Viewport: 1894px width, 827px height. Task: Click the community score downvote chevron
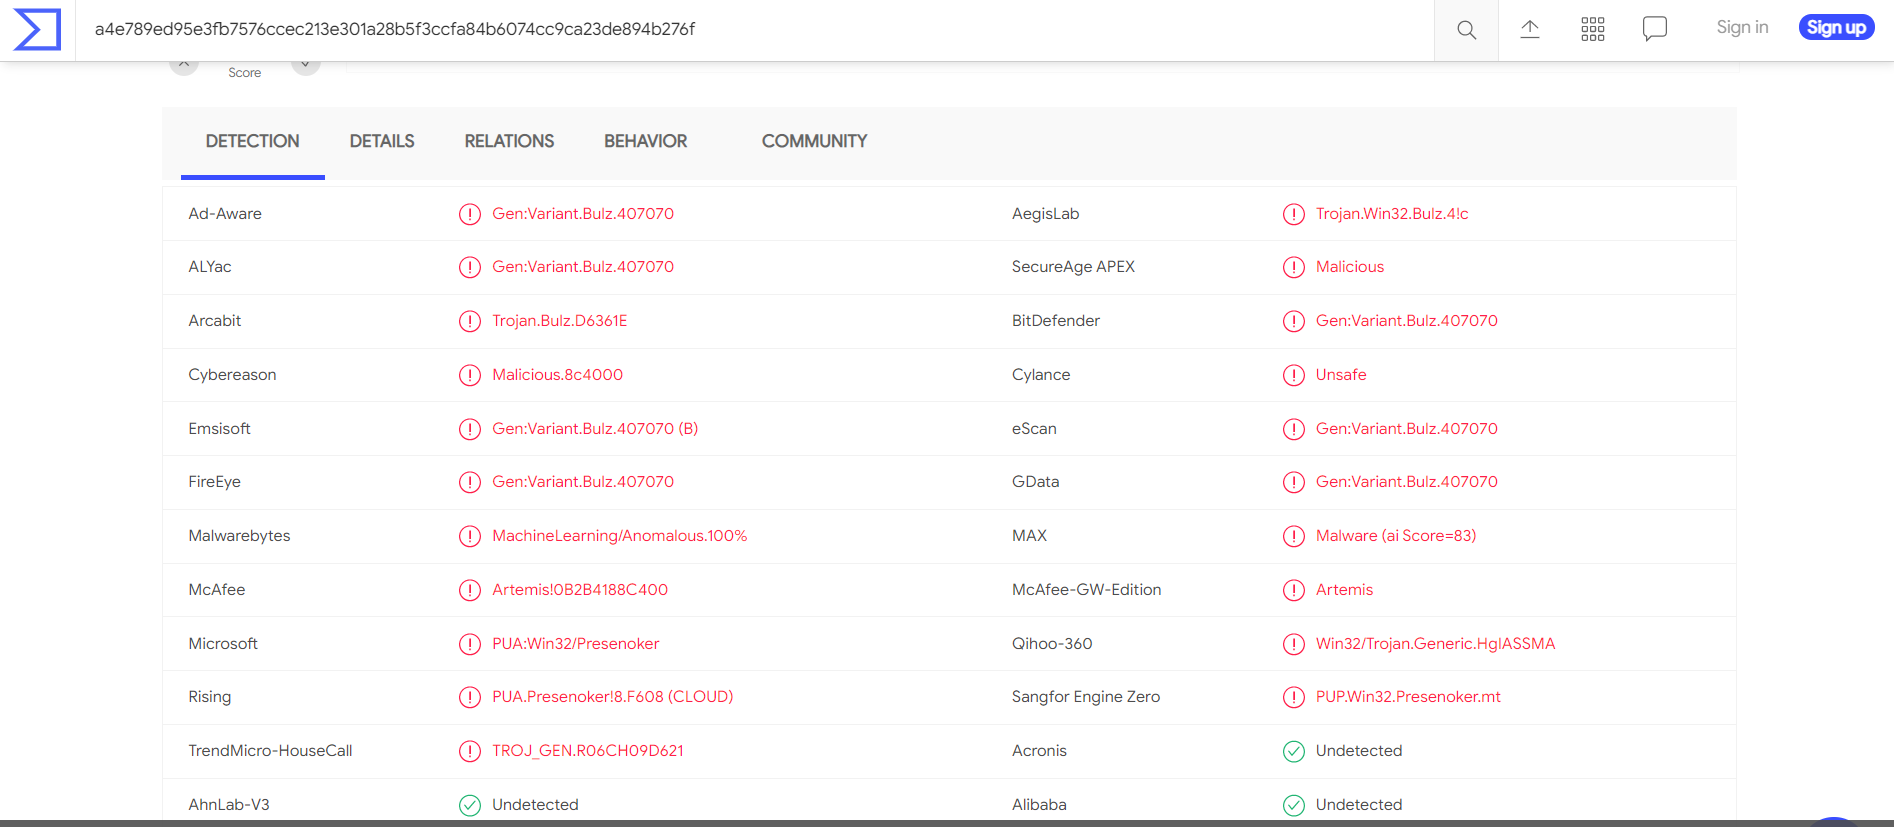point(305,65)
